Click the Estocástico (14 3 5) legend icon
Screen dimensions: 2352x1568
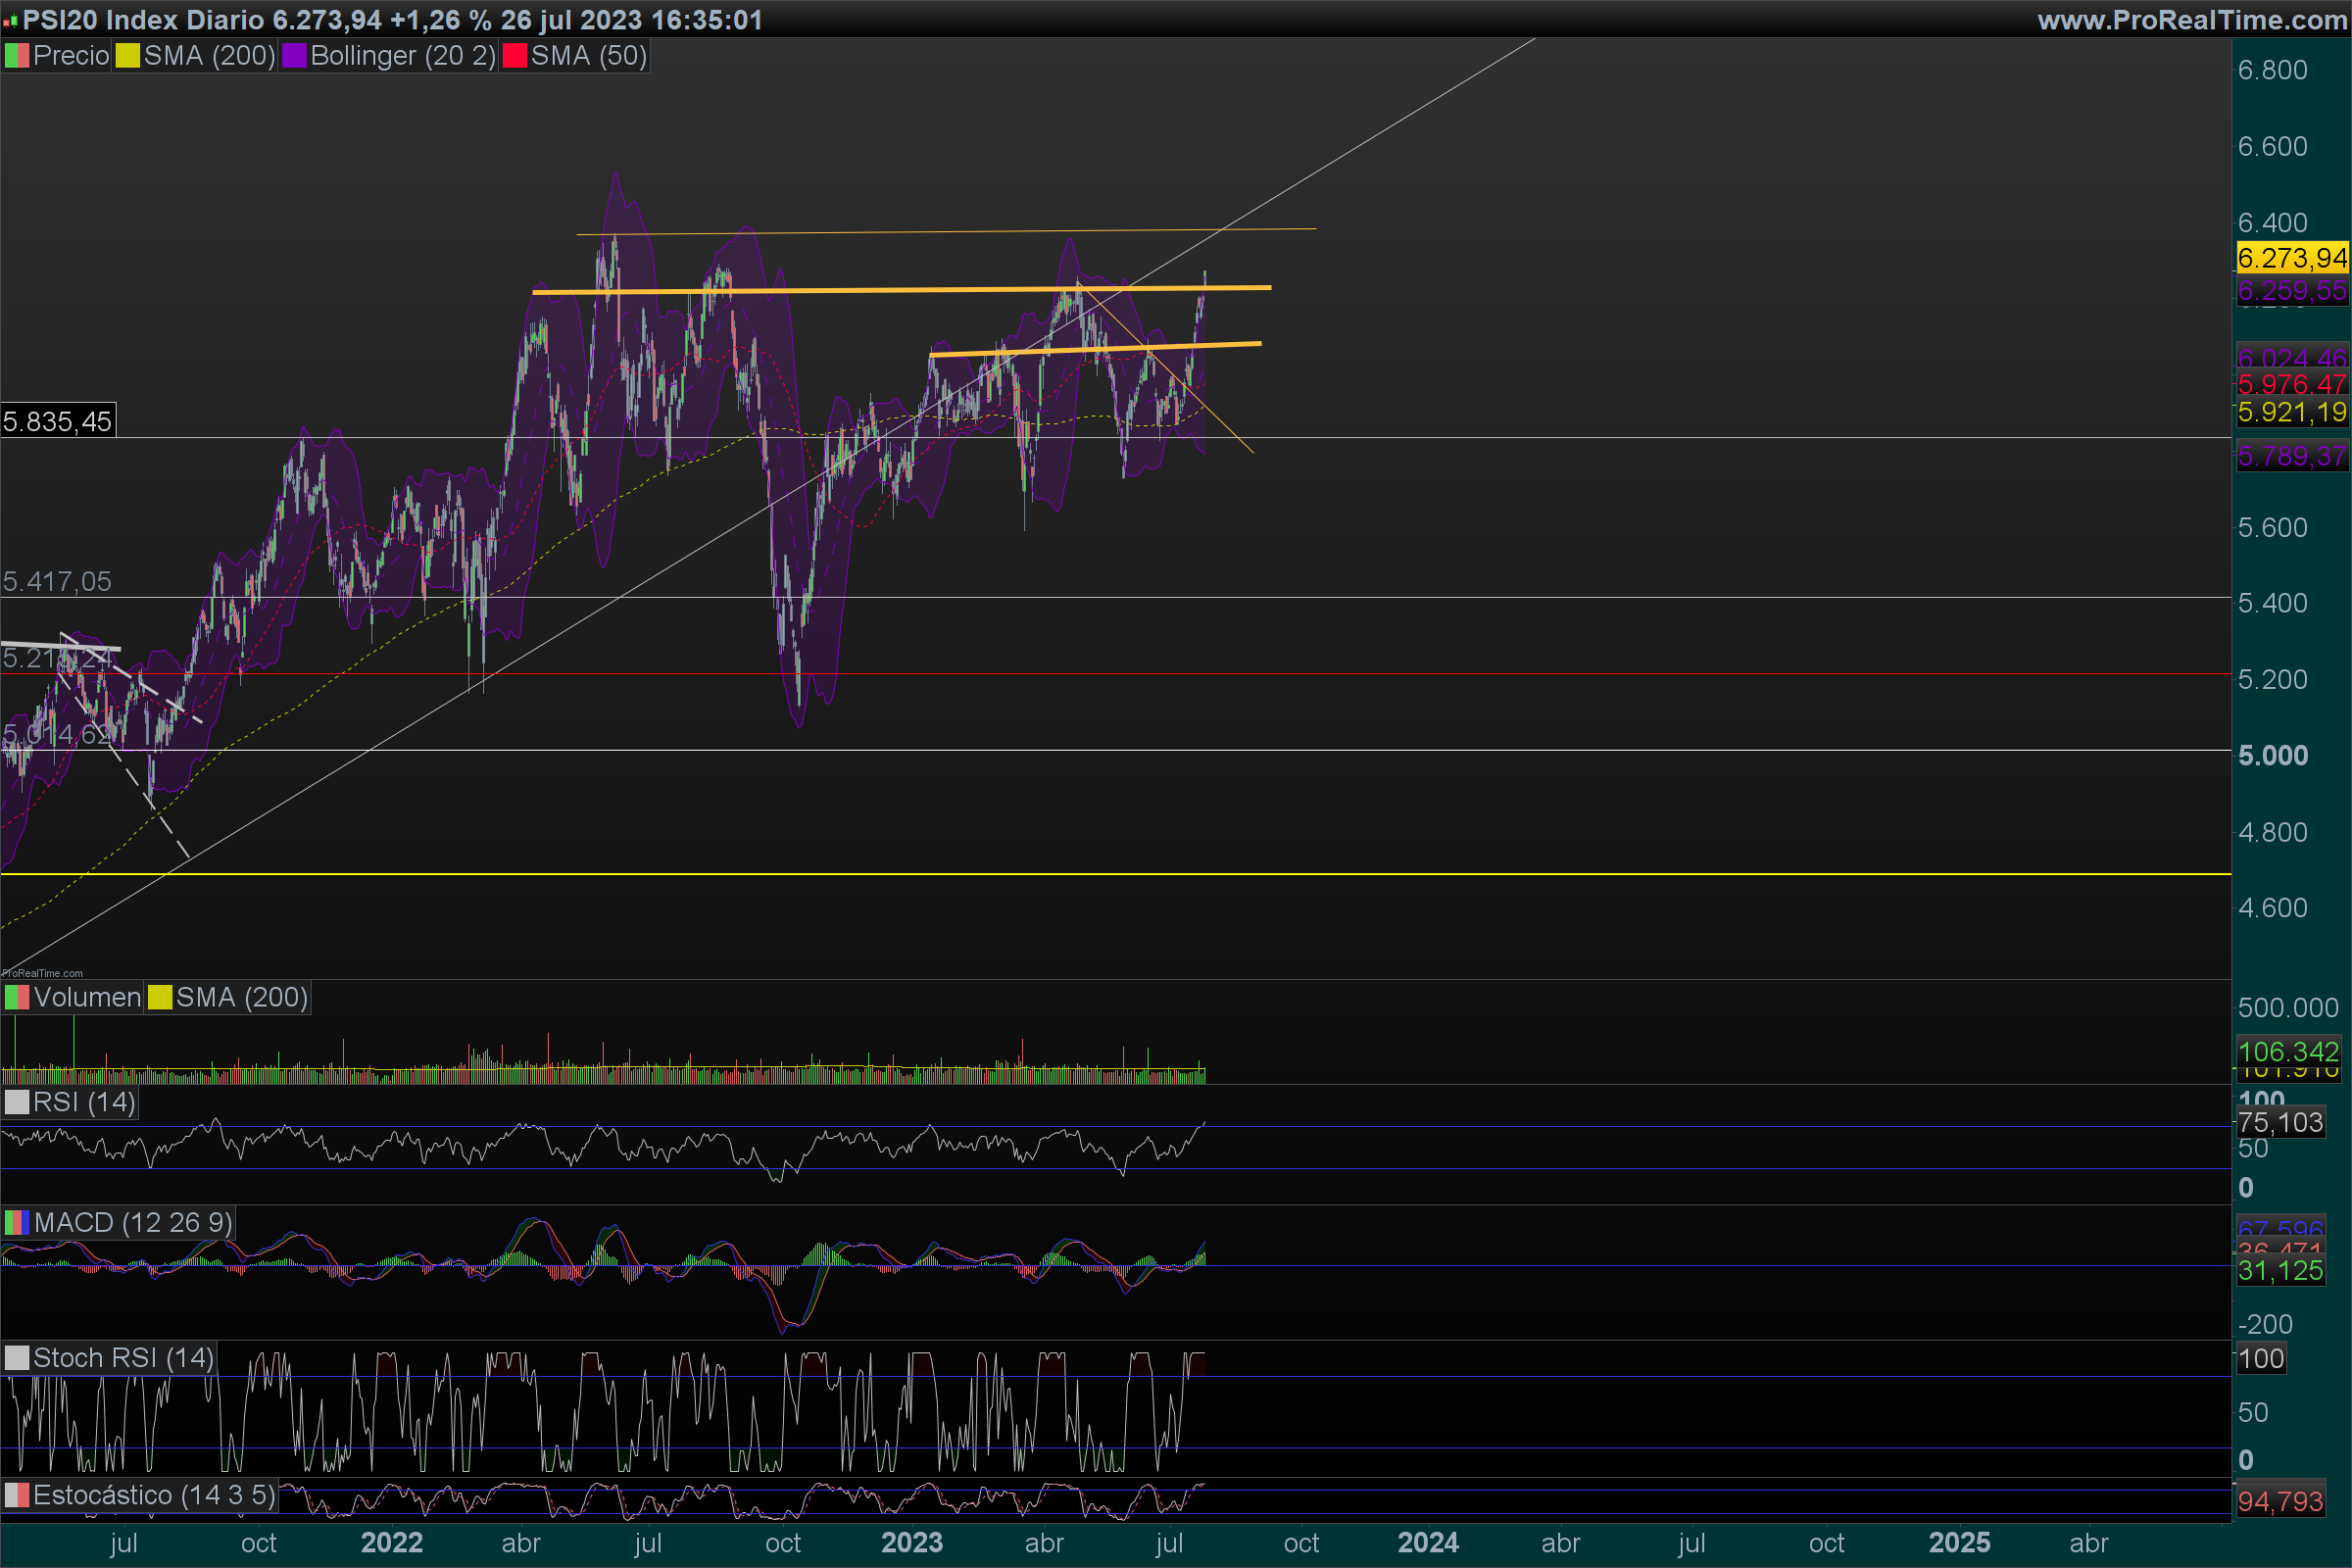tap(17, 1495)
